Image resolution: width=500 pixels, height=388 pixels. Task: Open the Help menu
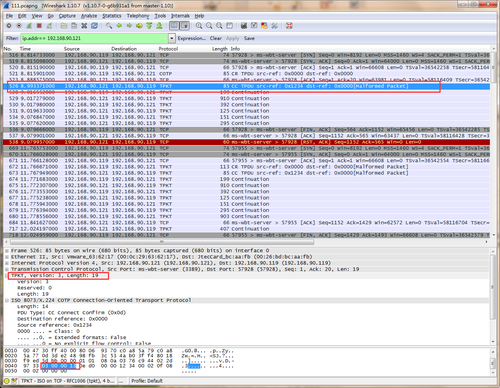(199, 16)
